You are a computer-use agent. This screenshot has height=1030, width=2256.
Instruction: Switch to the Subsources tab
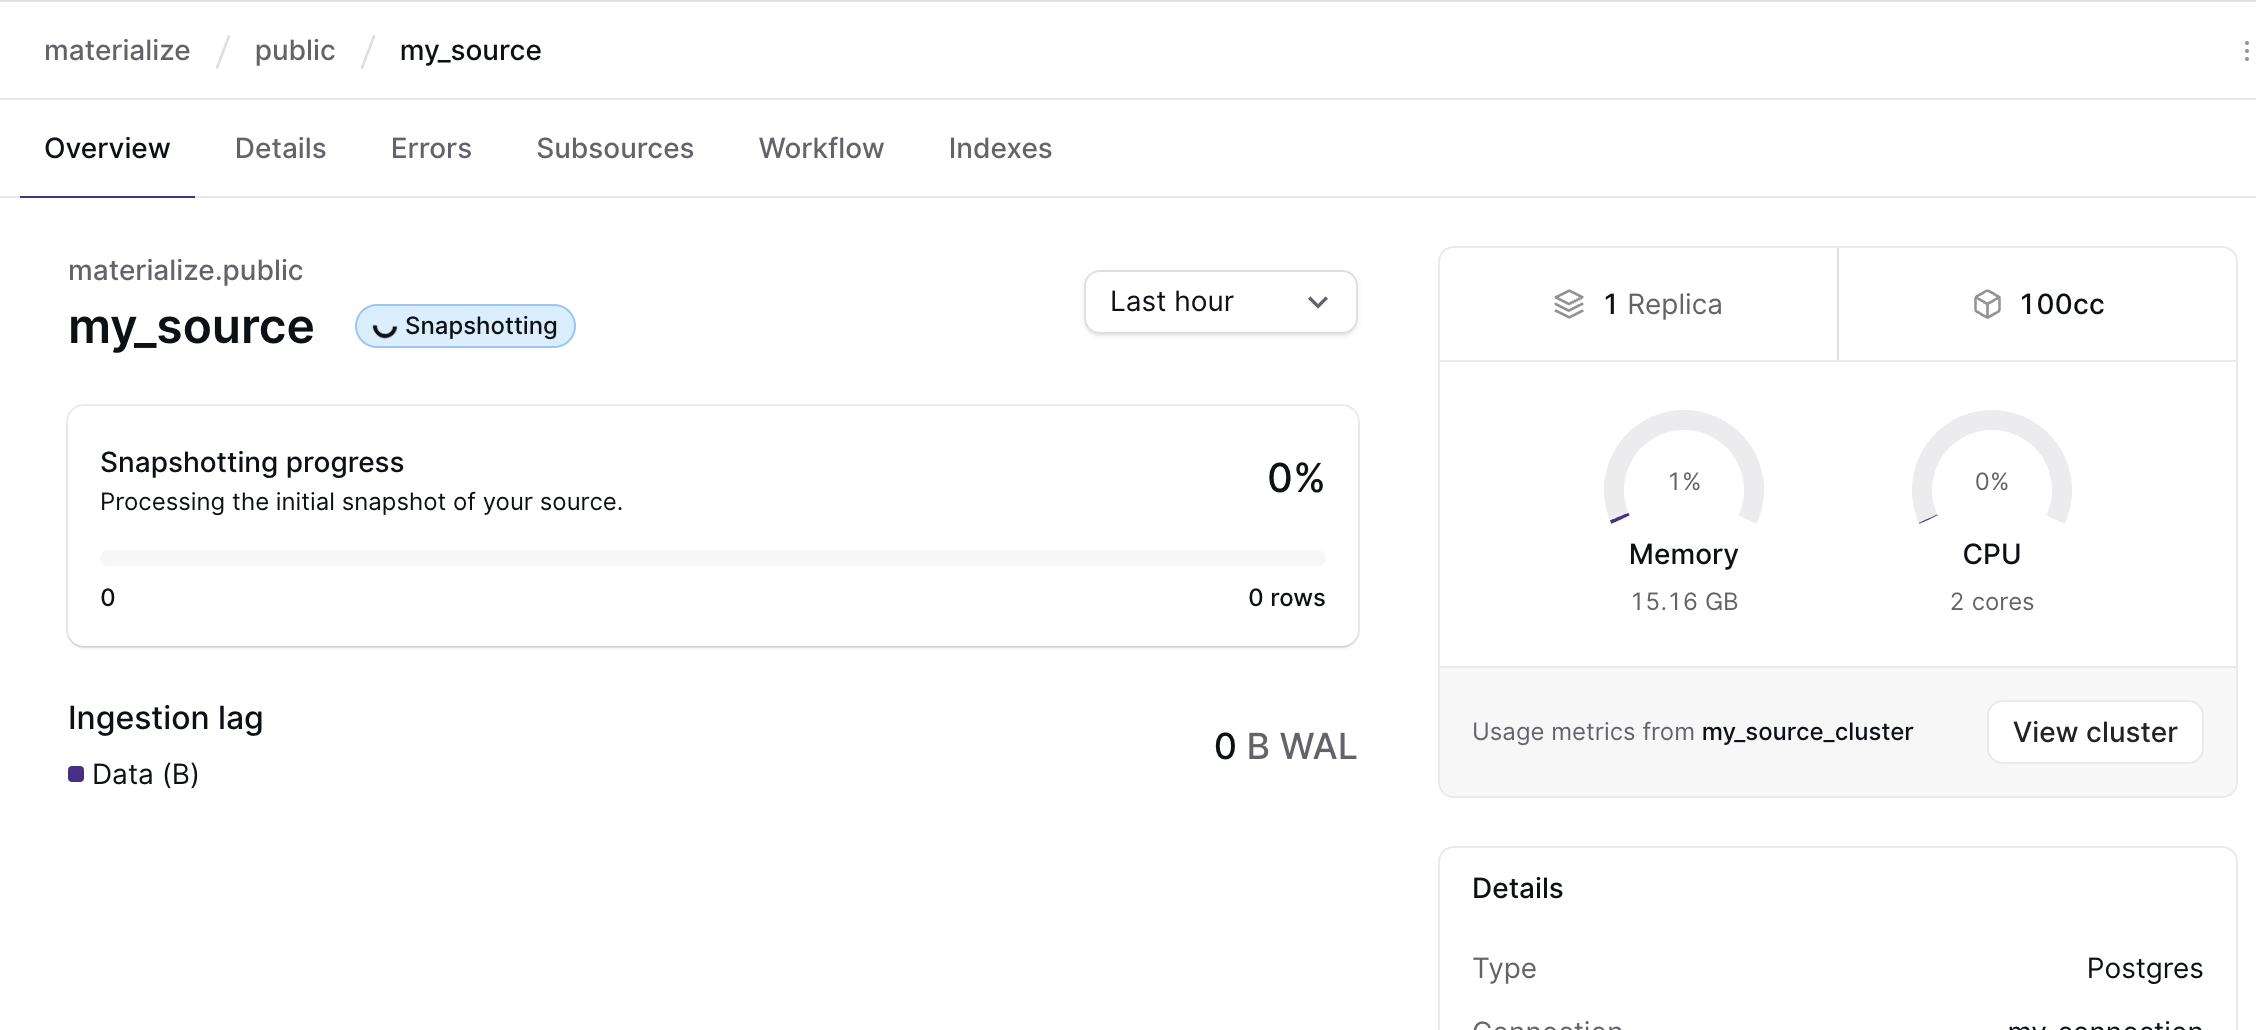[x=614, y=147]
